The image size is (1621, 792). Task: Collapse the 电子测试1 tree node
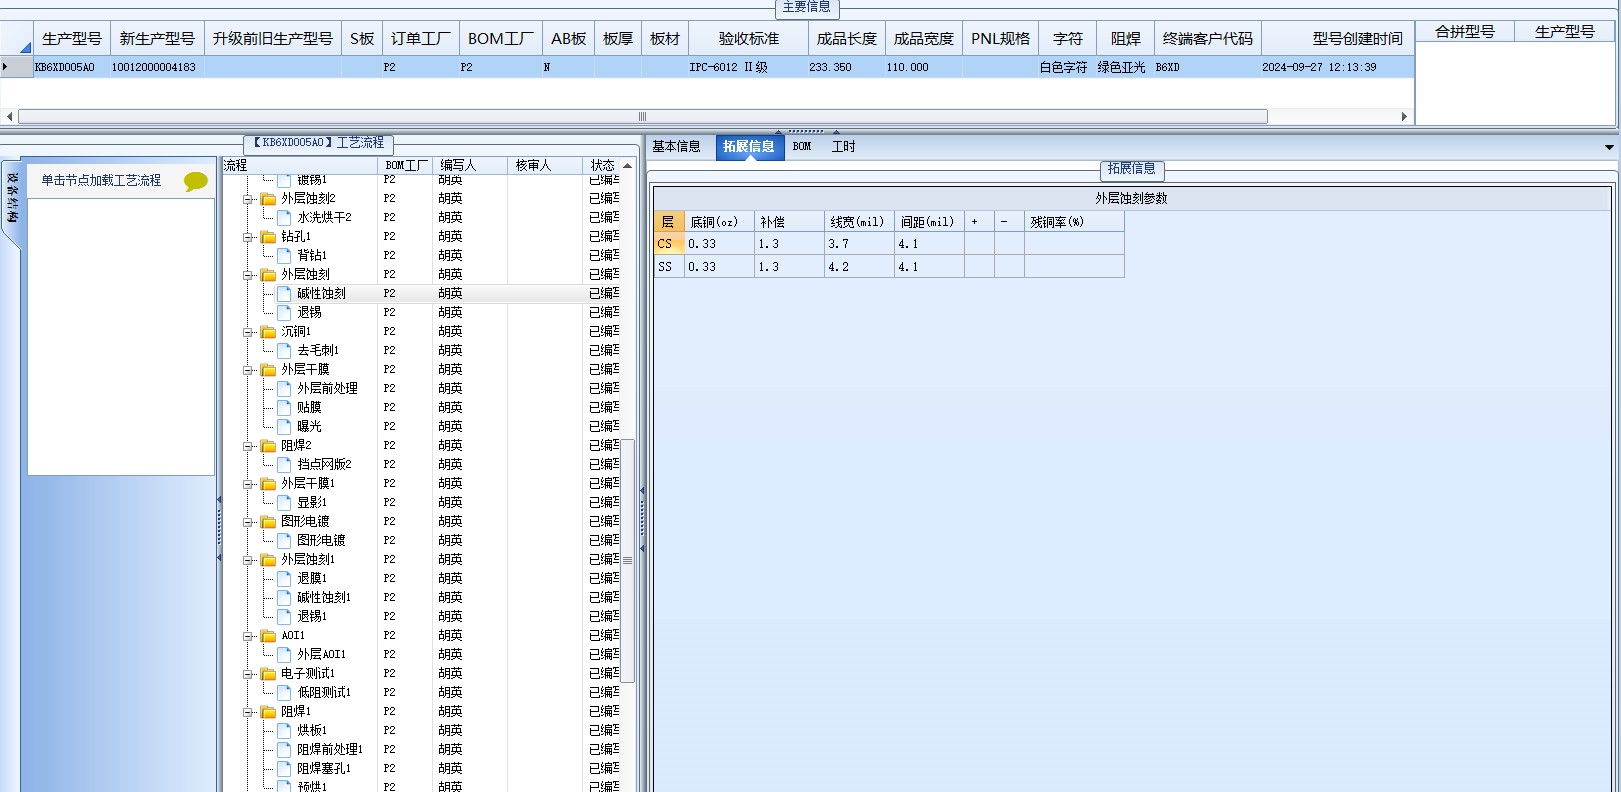pos(248,674)
